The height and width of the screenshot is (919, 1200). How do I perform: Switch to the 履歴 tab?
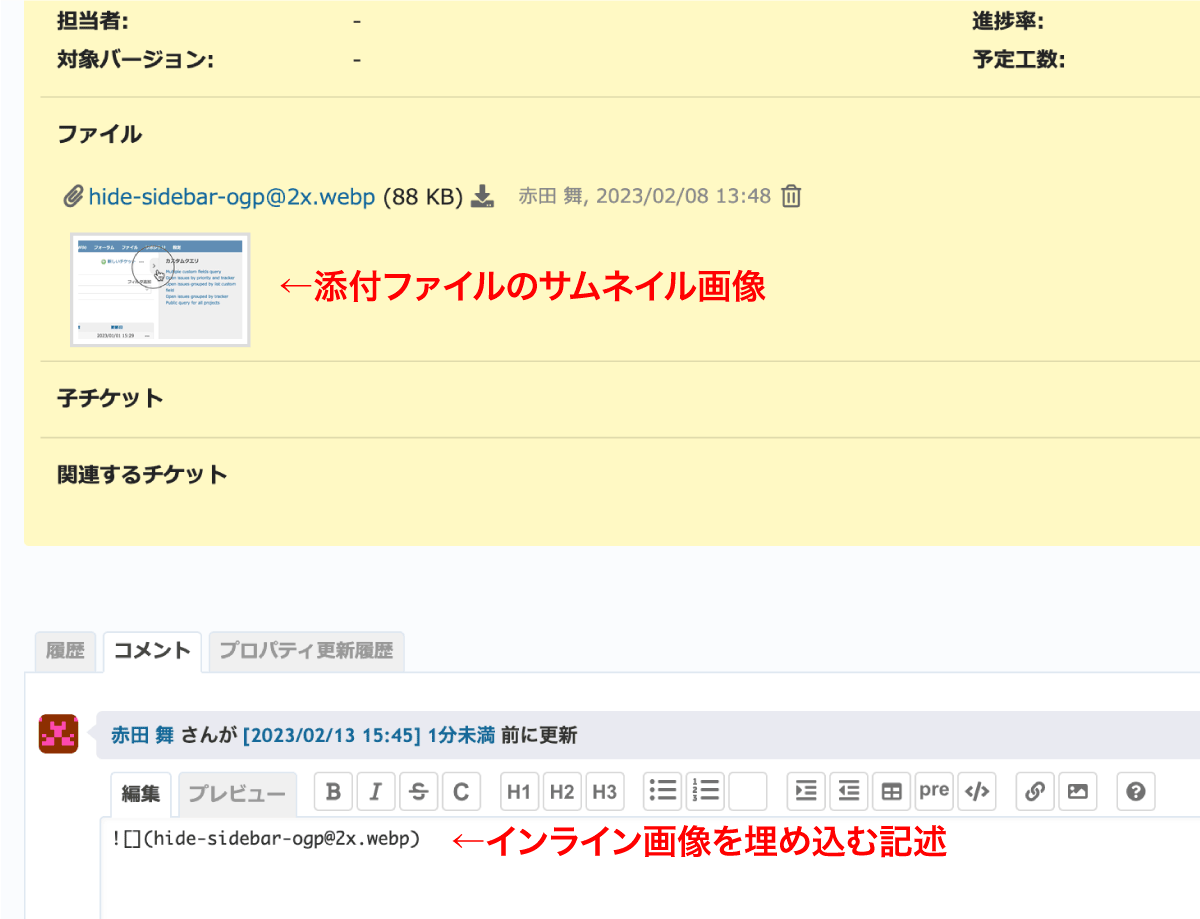[x=65, y=651]
